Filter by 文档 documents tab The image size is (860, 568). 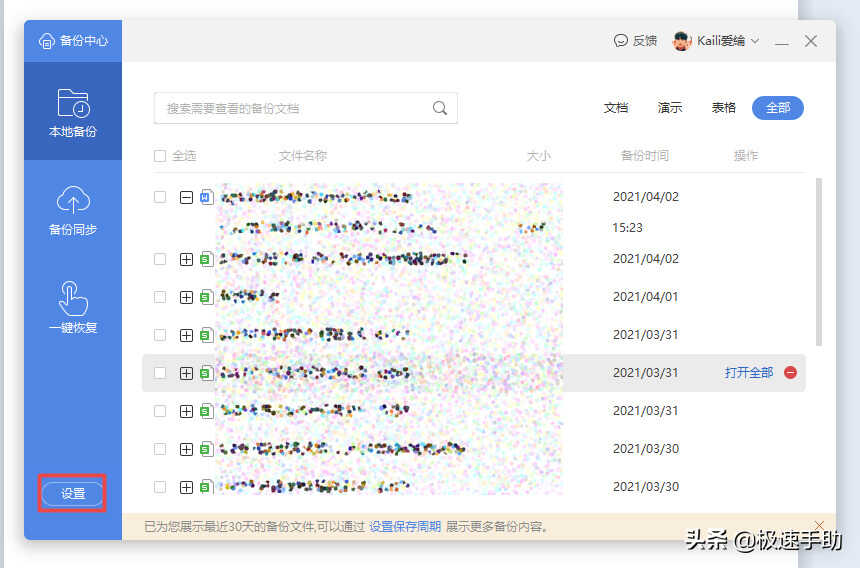point(616,108)
